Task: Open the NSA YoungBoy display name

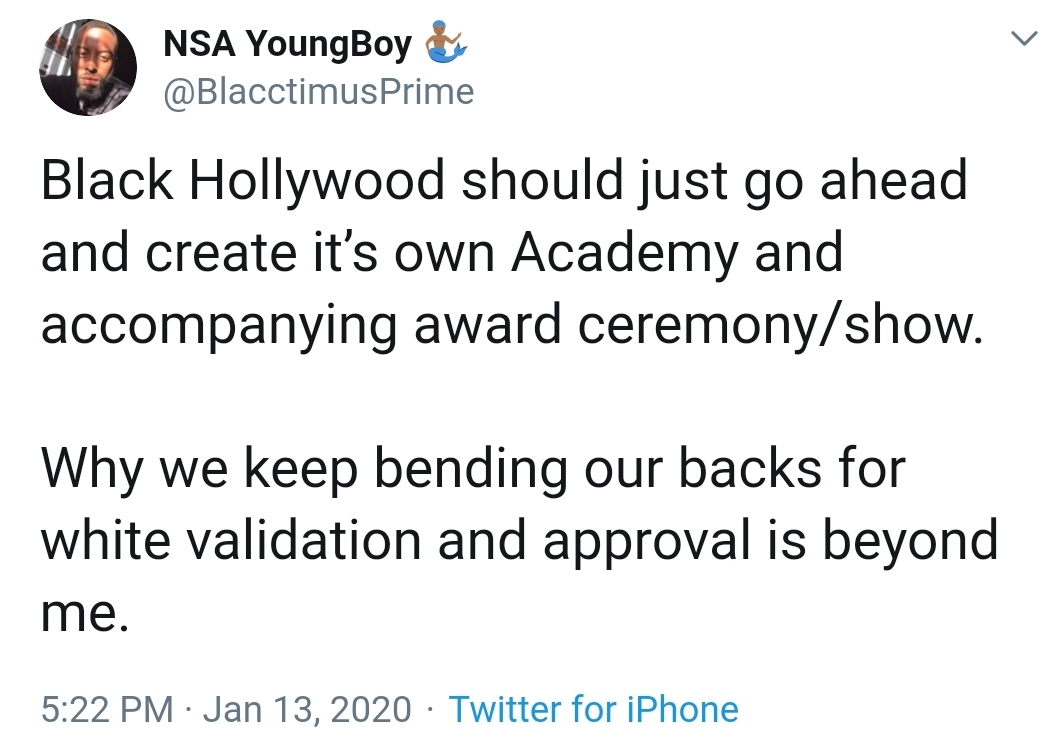Action: pos(287,44)
